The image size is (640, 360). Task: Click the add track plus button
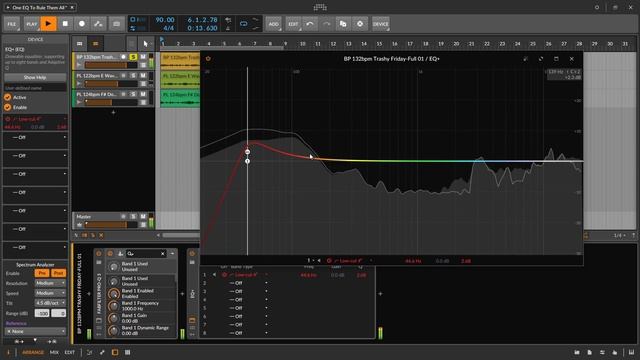(113, 112)
